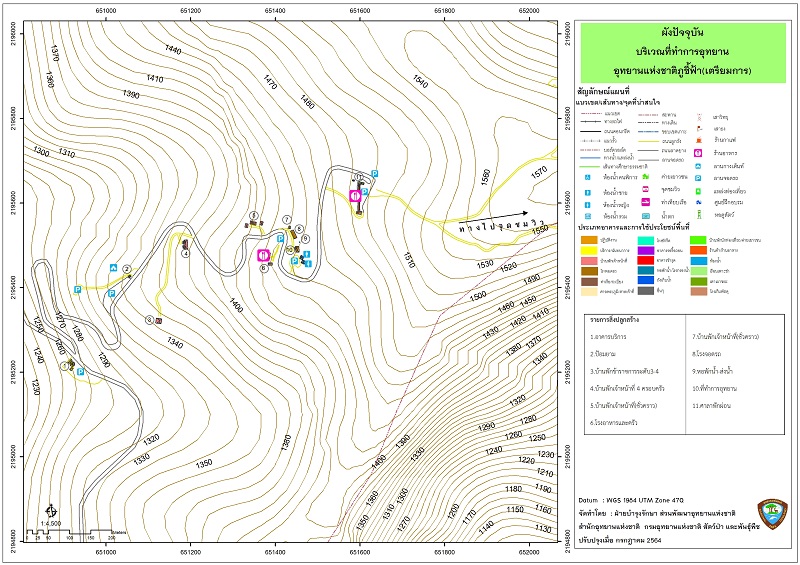Click the pink boat pier legend symbol
Viewport: 800px width, 565px height.
[x=645, y=202]
